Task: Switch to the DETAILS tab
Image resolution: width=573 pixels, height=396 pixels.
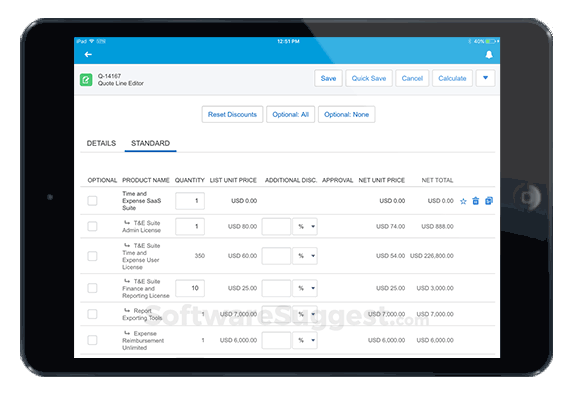Action: 101,143
